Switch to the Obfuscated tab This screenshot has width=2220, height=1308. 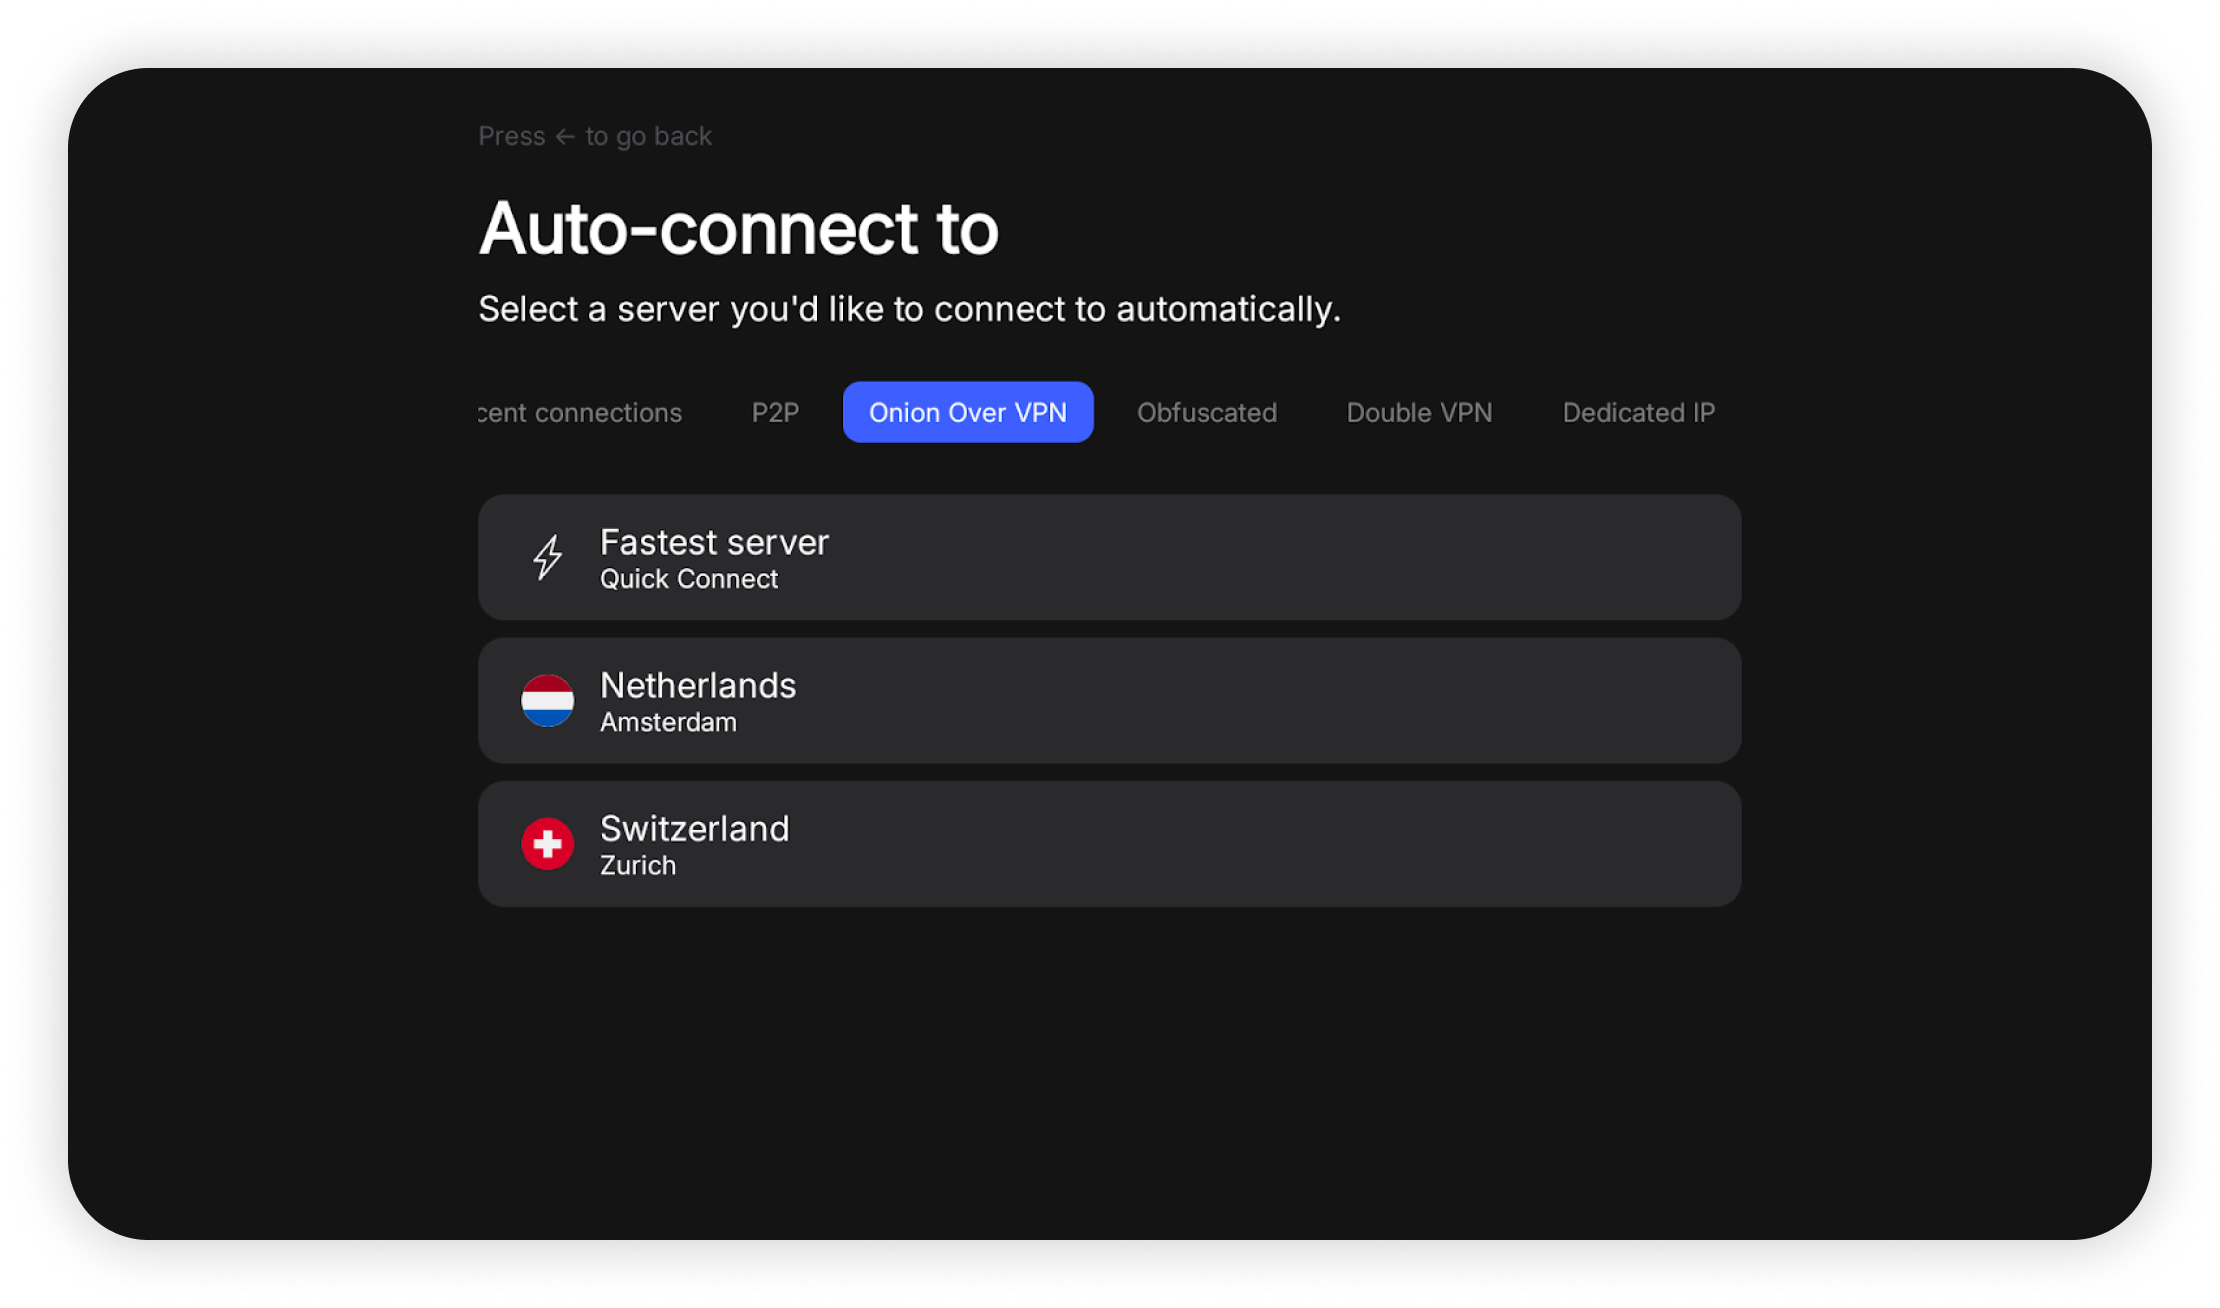point(1206,412)
